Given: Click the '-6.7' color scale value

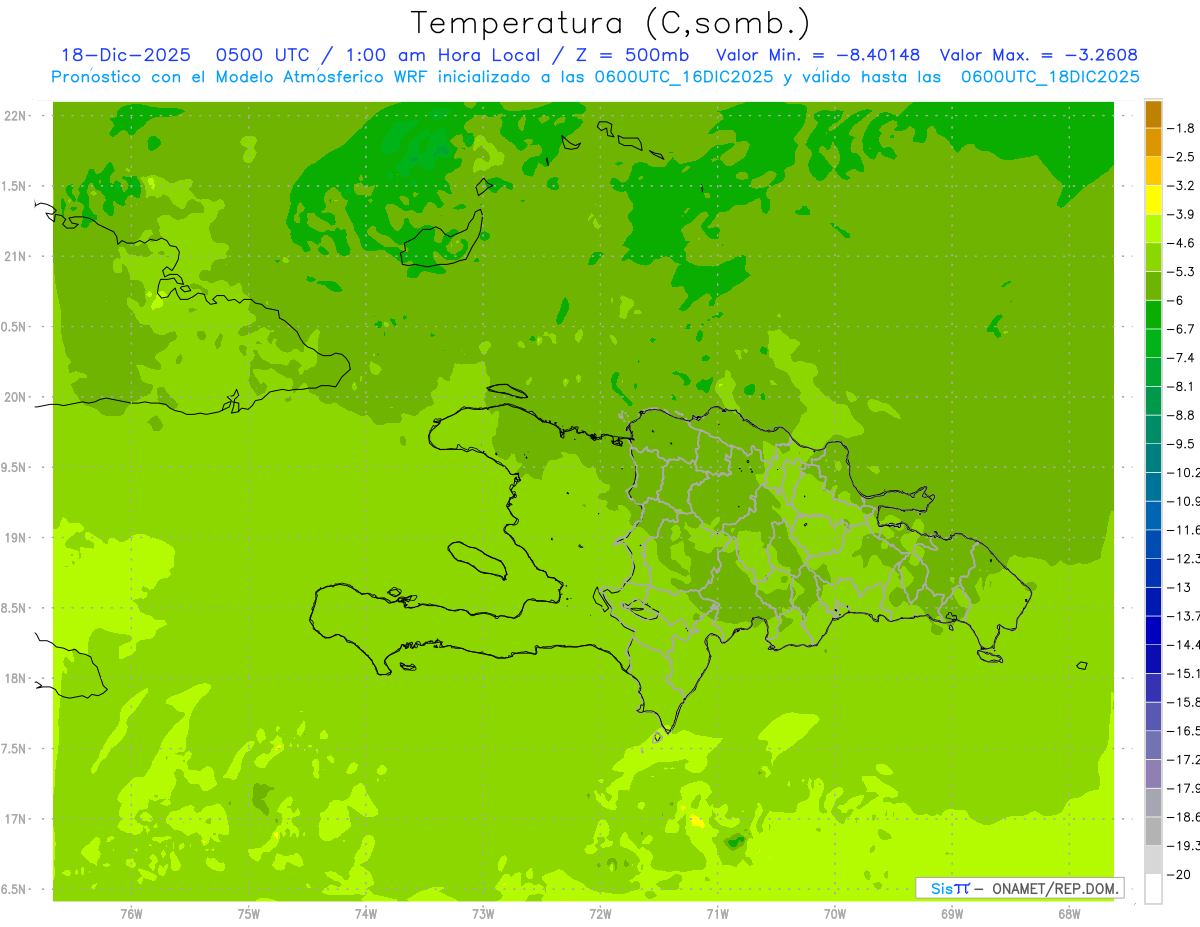Looking at the screenshot, I should [x=1181, y=329].
